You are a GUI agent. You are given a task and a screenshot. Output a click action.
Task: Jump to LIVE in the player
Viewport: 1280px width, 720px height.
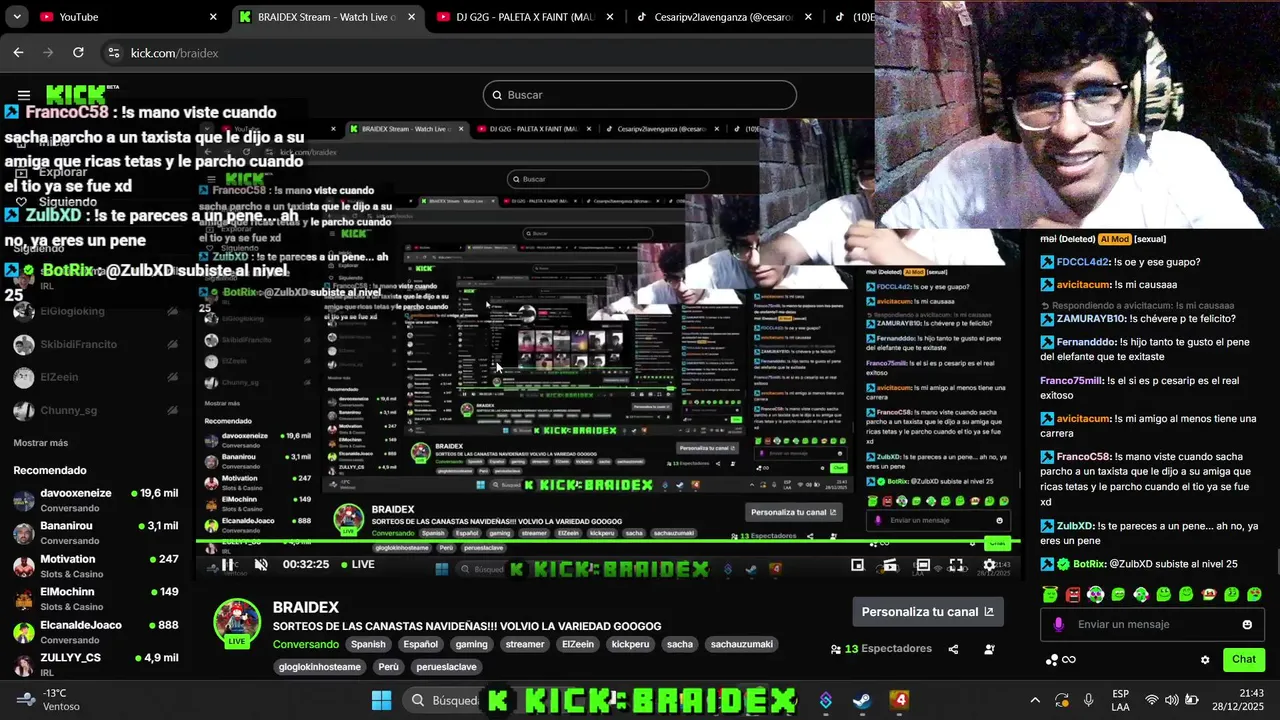point(357,565)
